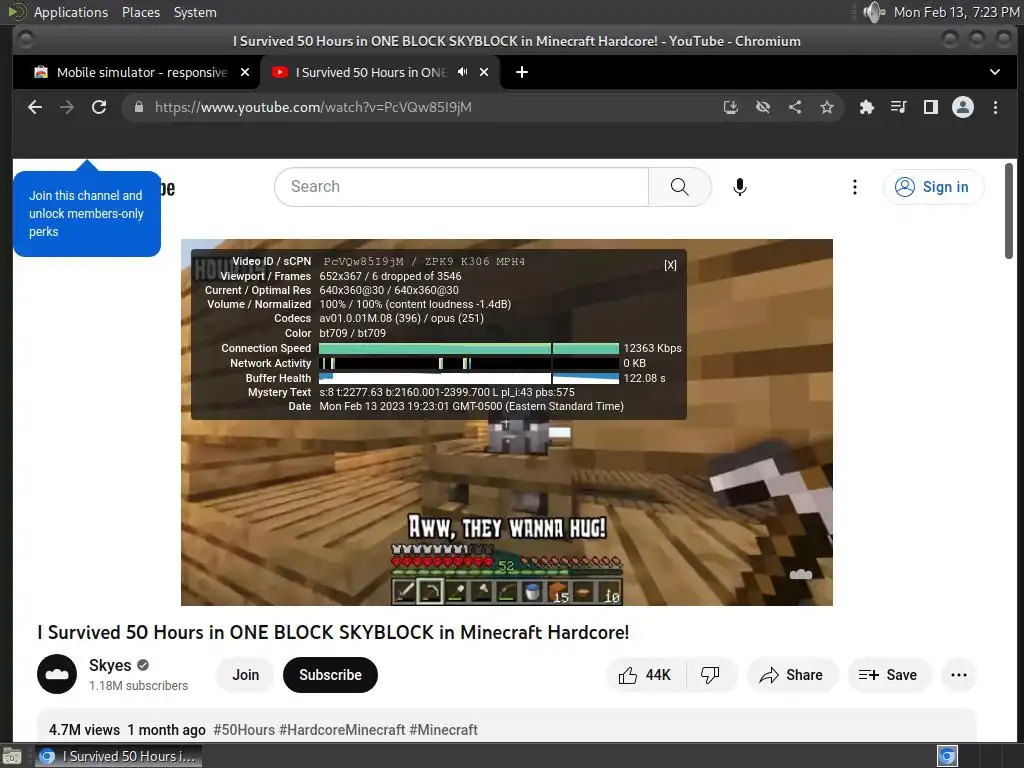Screen dimensions: 1024x768
Task: Click the YouTube Search field
Action: [x=462, y=187]
